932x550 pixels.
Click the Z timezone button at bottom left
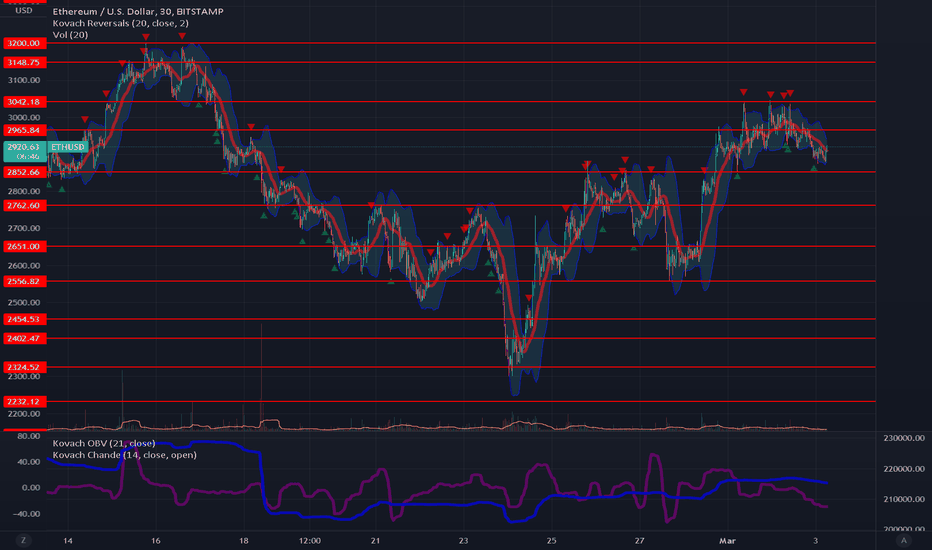[24, 540]
